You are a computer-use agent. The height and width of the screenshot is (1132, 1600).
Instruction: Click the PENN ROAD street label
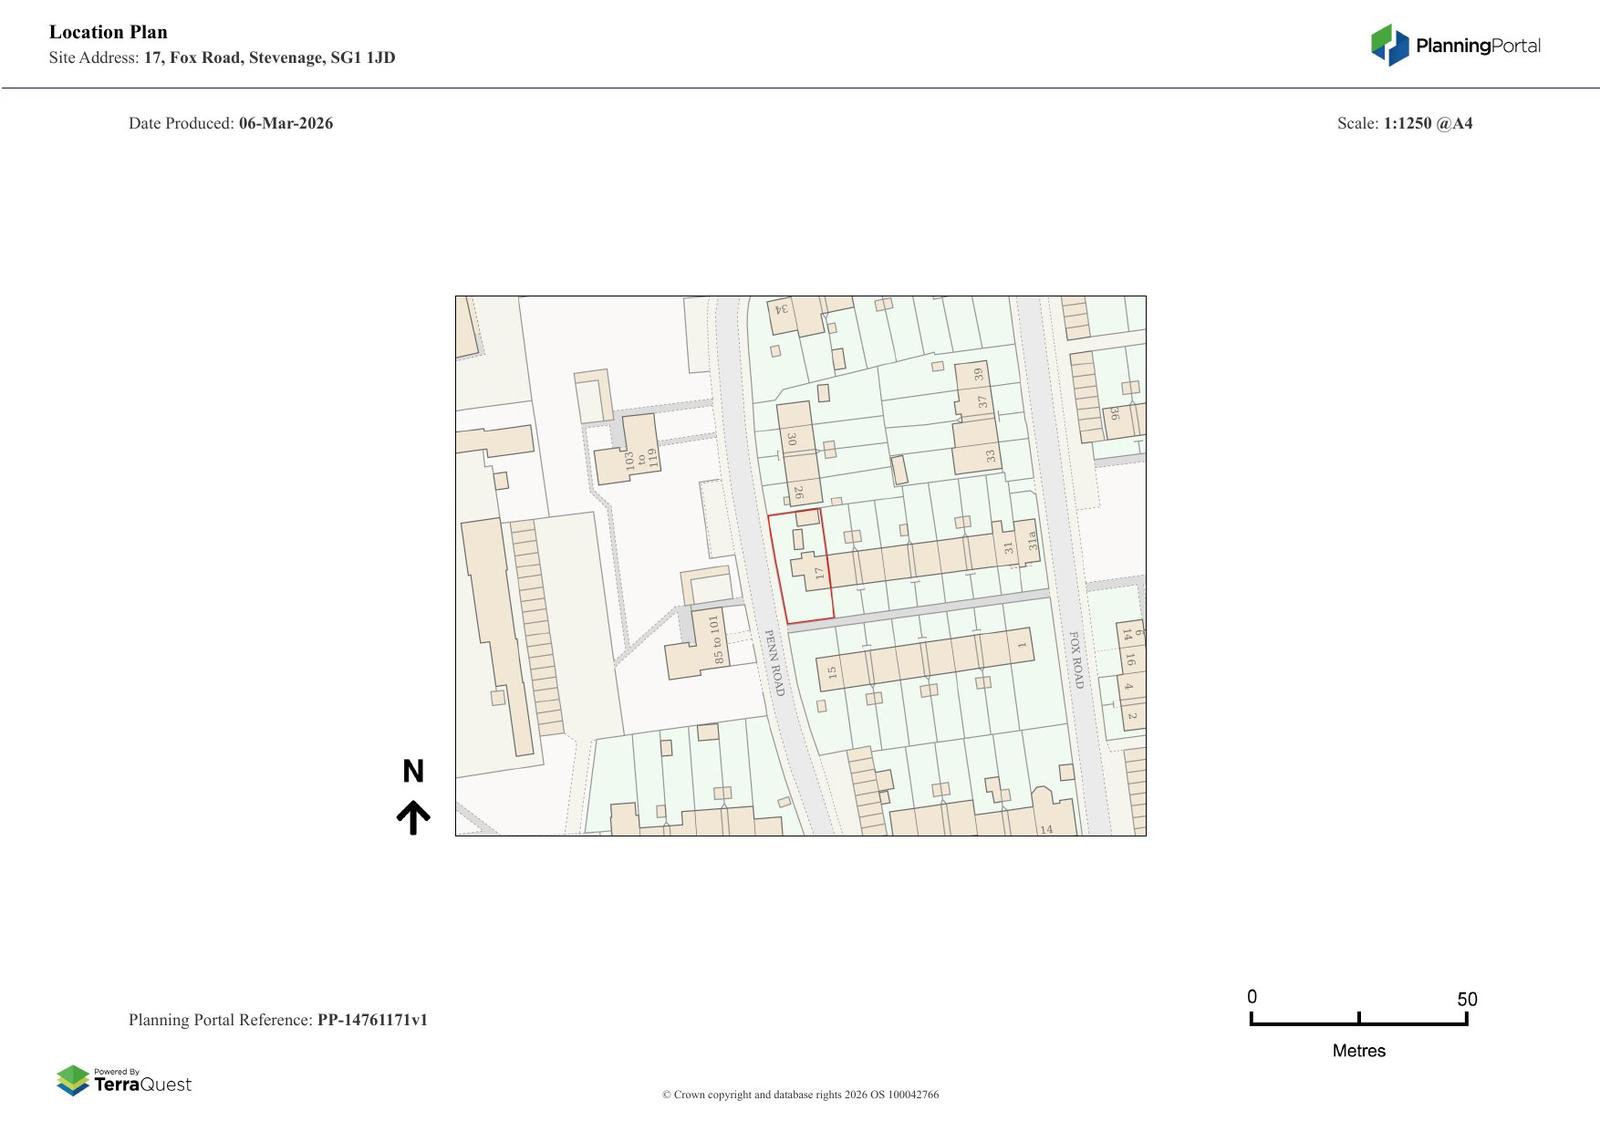(x=775, y=662)
